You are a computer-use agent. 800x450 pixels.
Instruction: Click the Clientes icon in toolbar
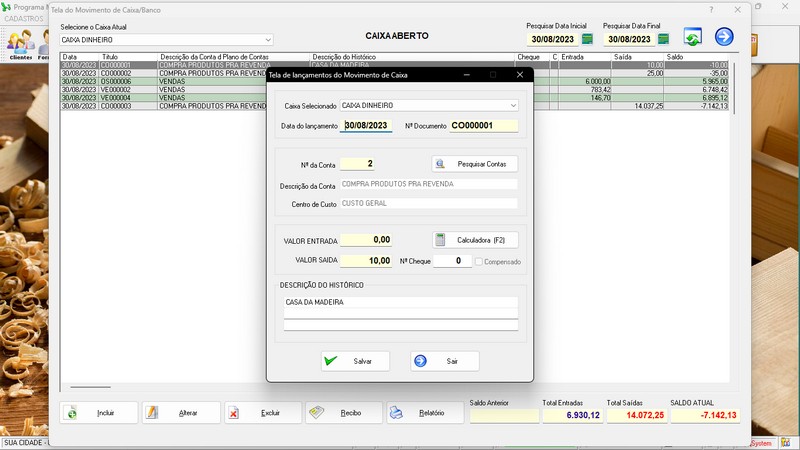(x=20, y=45)
